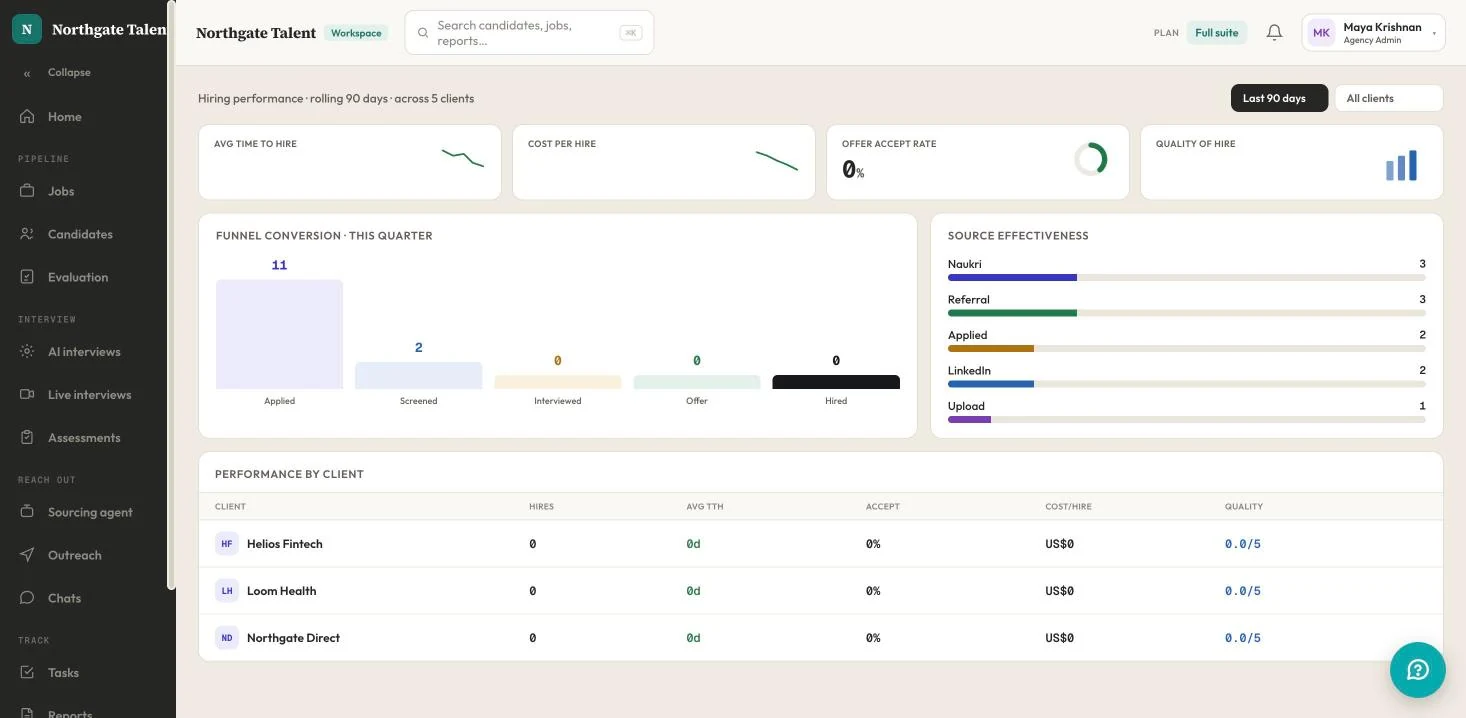The width and height of the screenshot is (1466, 718).
Task: Click the Outreach paper-plane icon
Action: pyautogui.click(x=27, y=555)
